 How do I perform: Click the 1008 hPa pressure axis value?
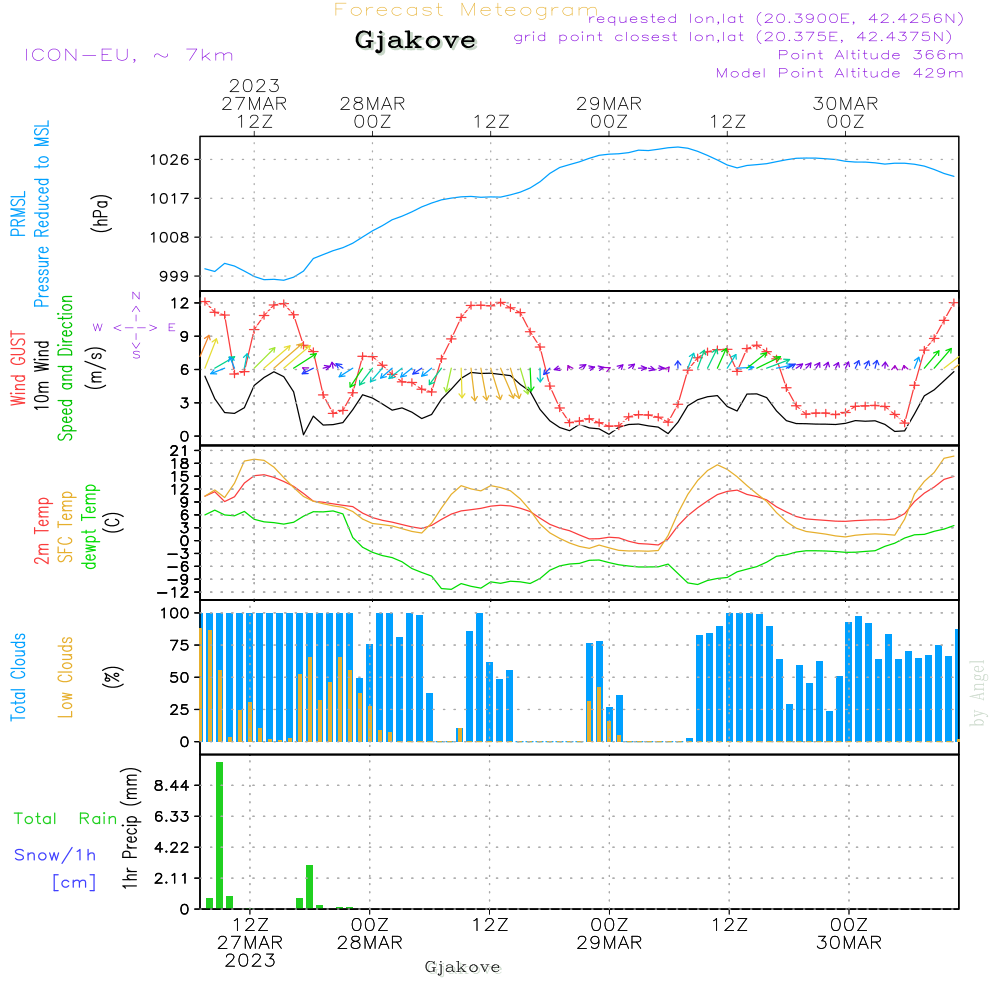click(170, 237)
